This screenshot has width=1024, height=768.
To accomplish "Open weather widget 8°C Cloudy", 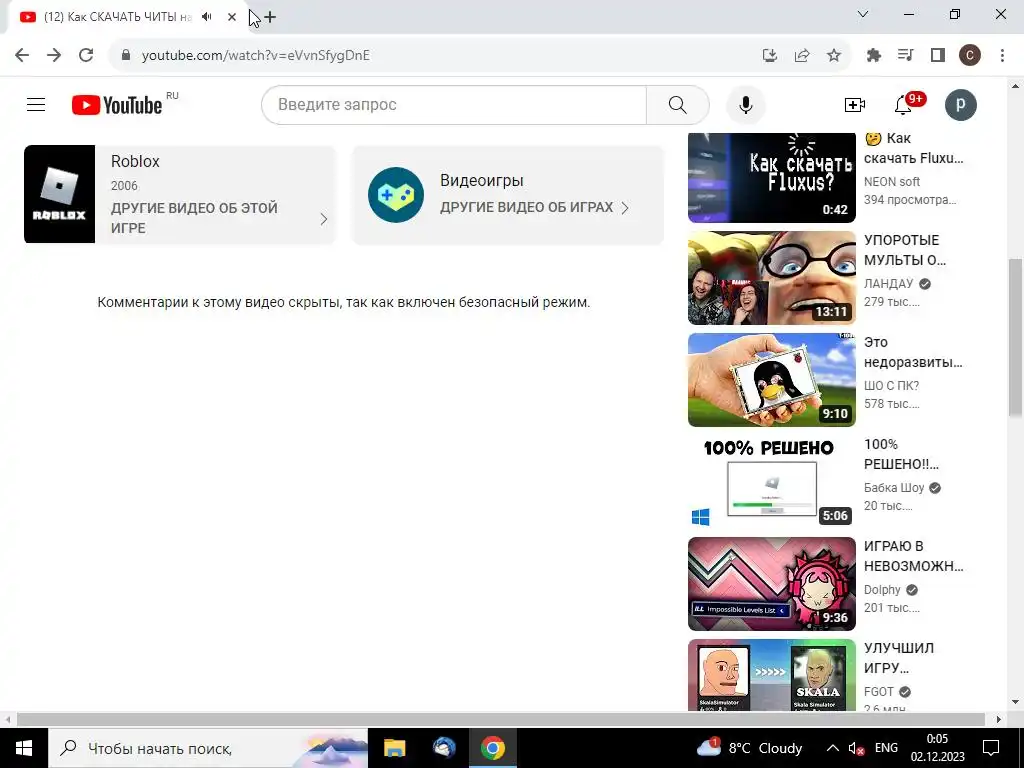I will pos(749,748).
